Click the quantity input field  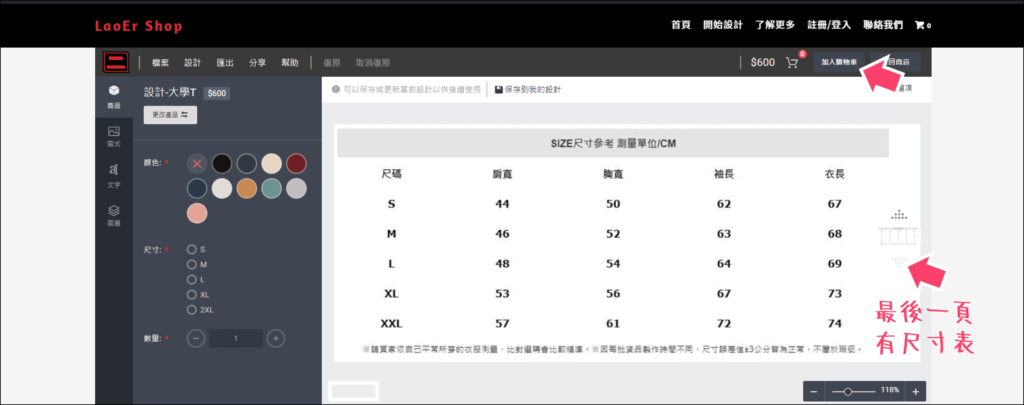(236, 338)
